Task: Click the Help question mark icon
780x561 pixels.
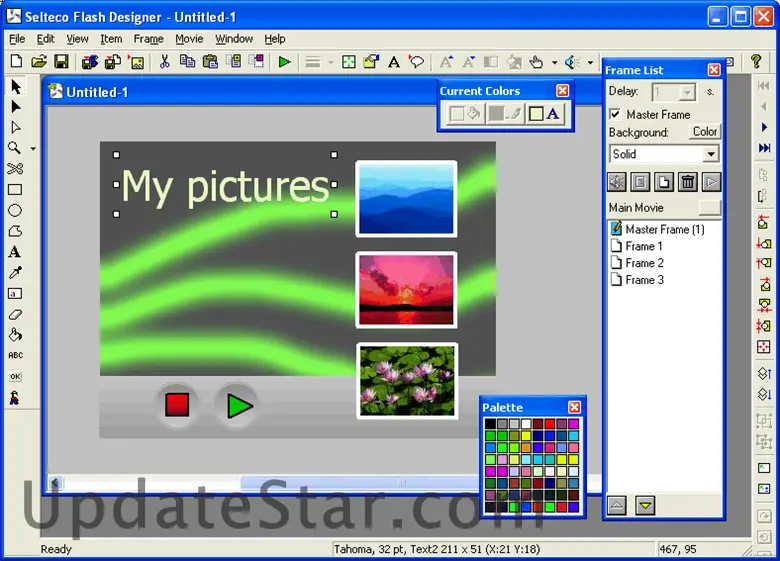Action: click(x=756, y=62)
